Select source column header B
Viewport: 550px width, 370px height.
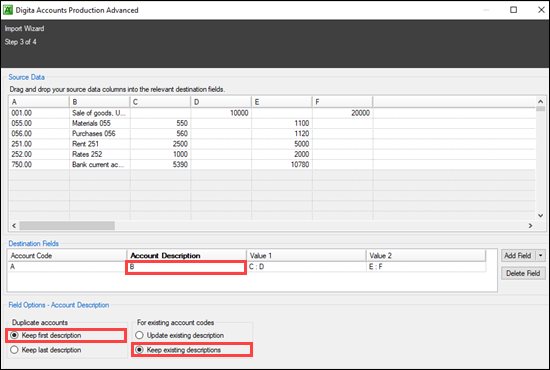tap(100, 102)
